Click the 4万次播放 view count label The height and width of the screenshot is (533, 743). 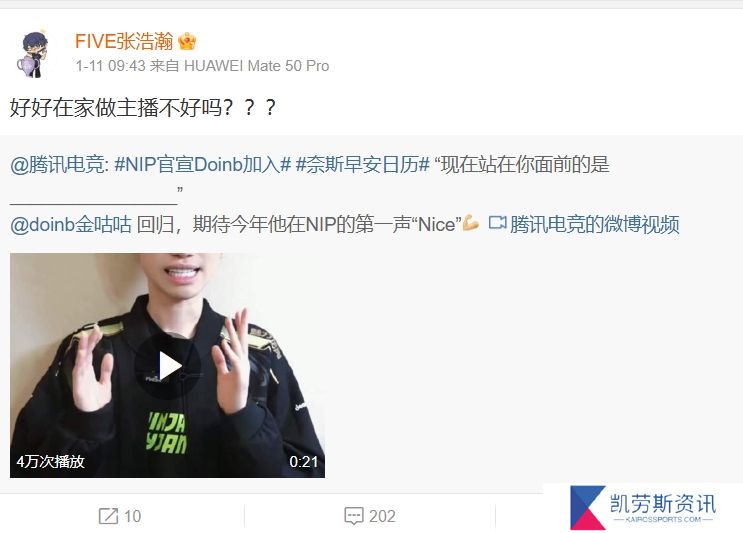click(51, 461)
